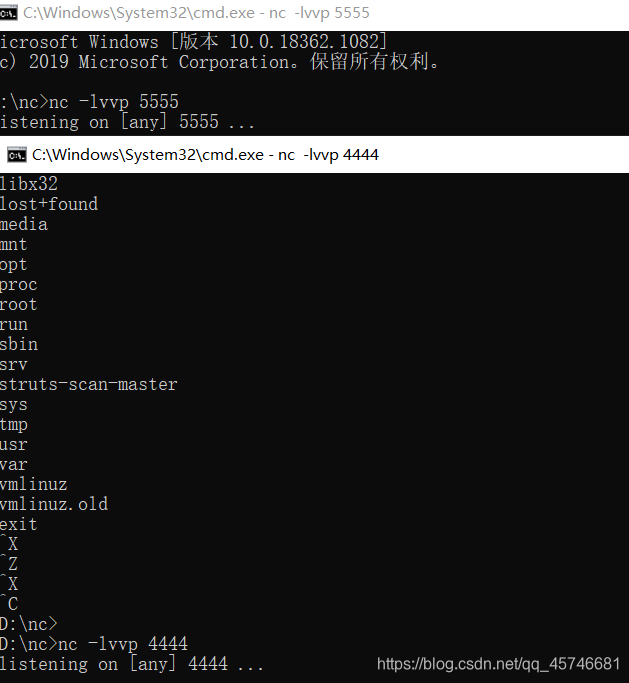Click the 'vmlinuz' entry without .old suffix

[34, 484]
